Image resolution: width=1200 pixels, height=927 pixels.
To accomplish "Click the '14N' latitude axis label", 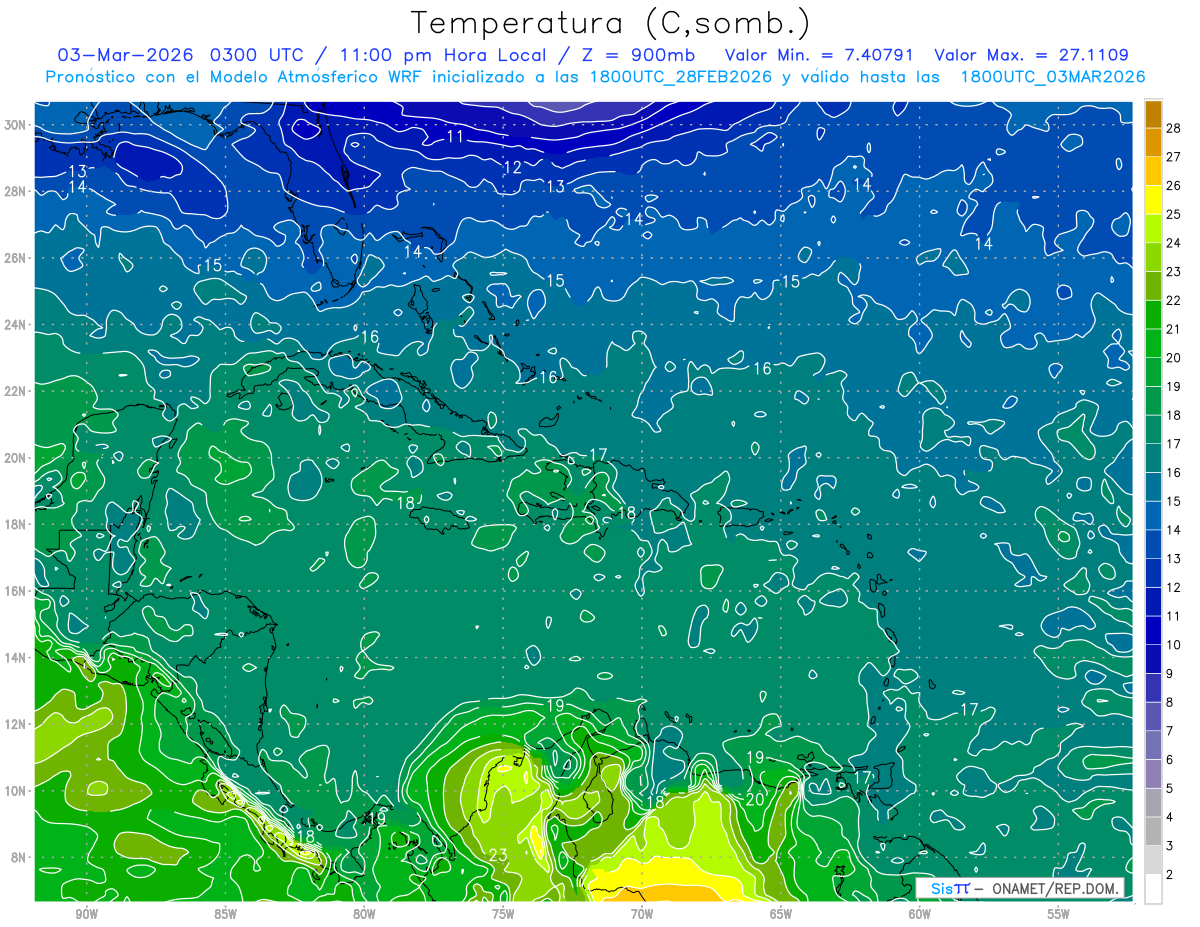I will pyautogui.click(x=17, y=658).
